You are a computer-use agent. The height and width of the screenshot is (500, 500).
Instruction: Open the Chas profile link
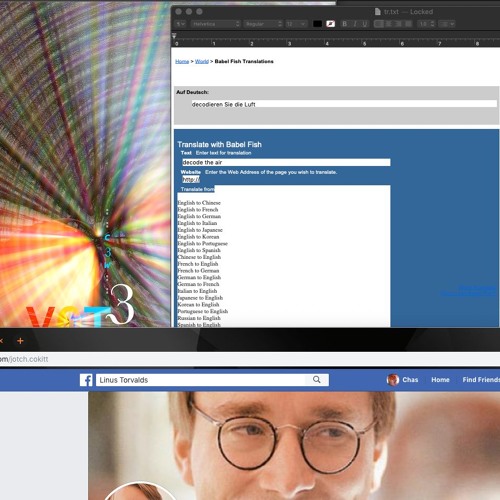410,380
